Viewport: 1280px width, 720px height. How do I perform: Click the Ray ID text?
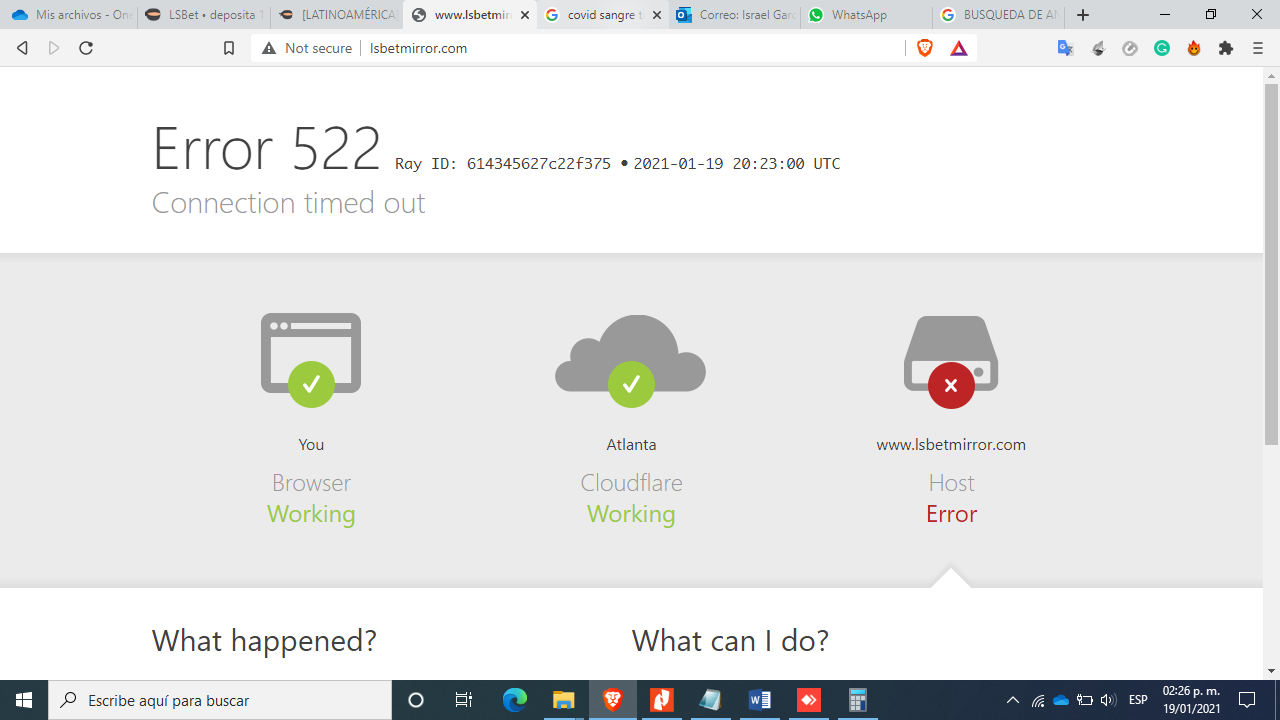[x=503, y=164]
